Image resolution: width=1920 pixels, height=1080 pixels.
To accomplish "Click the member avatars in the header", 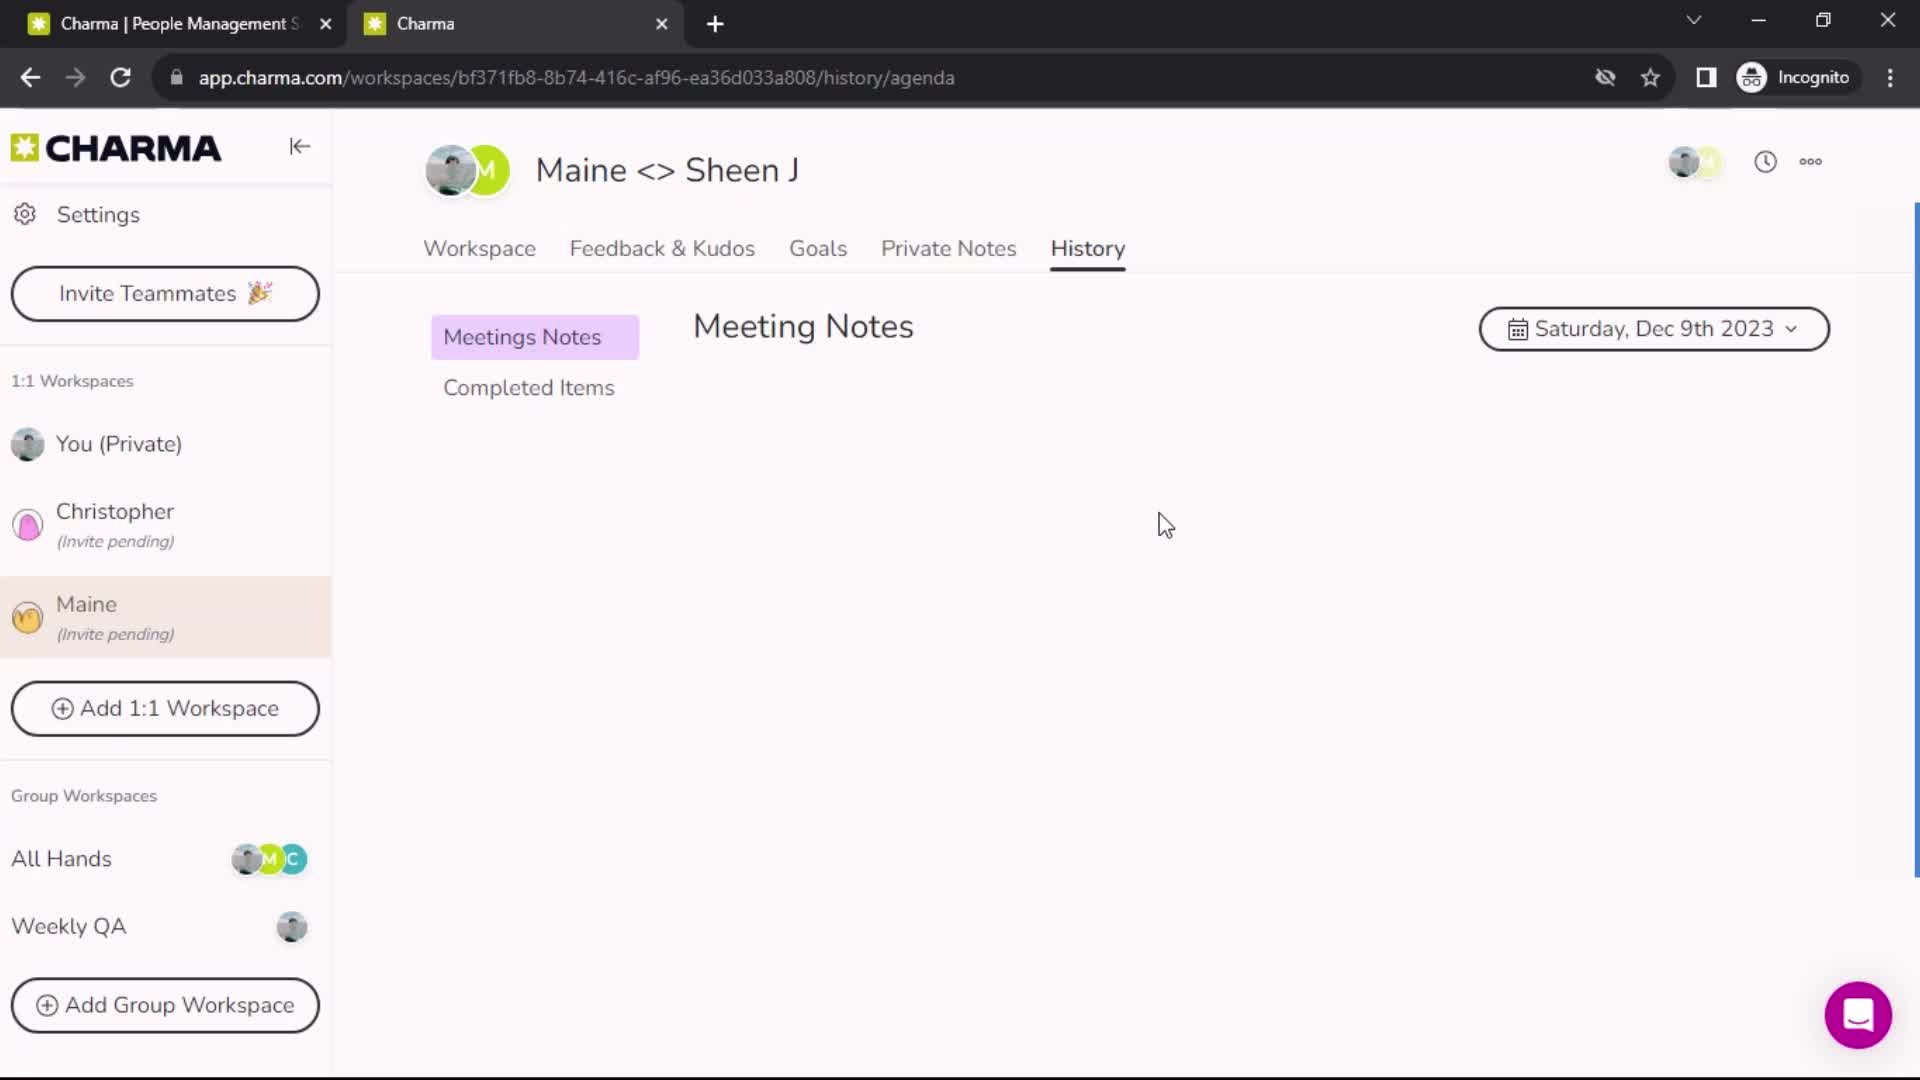I will (1695, 162).
